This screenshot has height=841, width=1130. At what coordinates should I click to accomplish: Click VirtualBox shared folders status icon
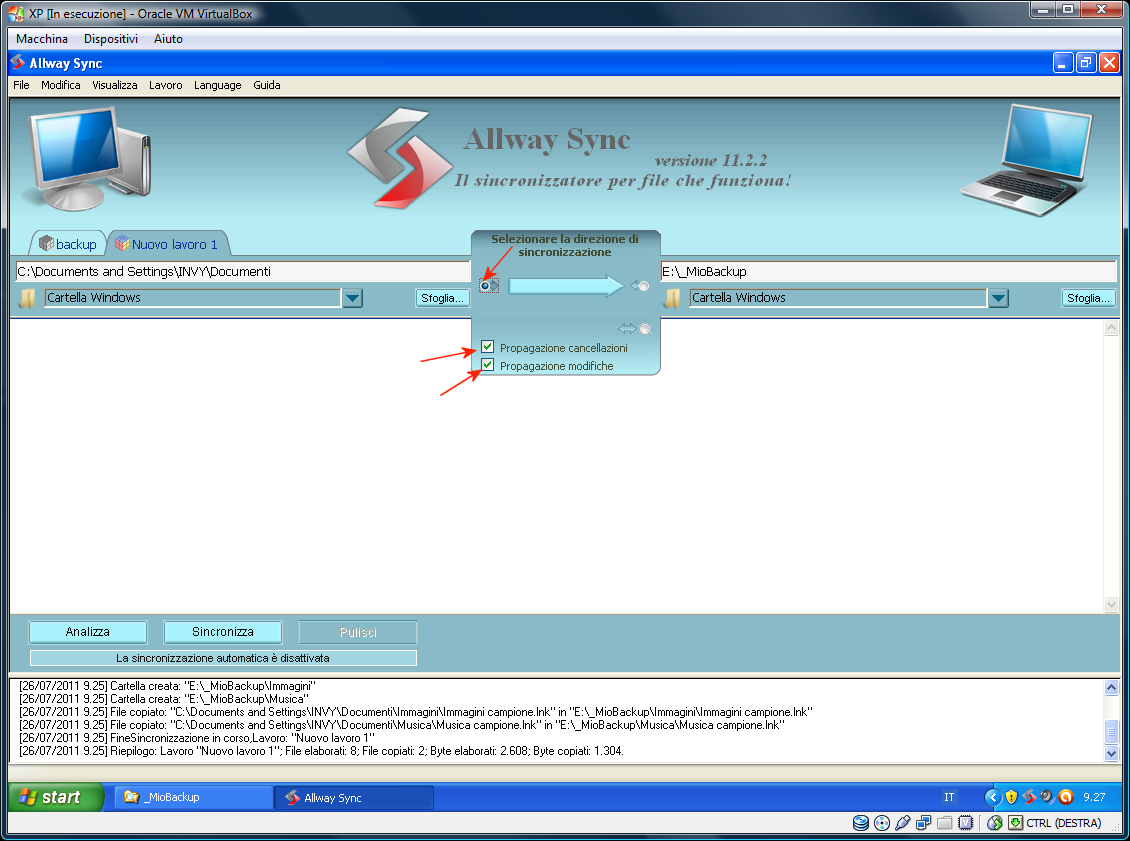pos(944,823)
